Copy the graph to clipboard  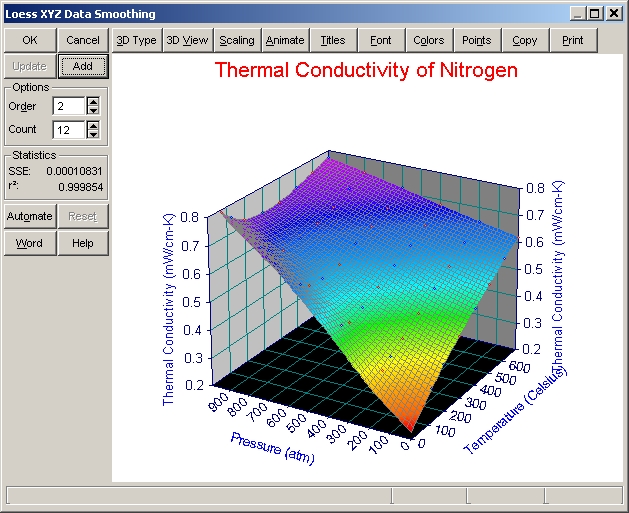525,40
